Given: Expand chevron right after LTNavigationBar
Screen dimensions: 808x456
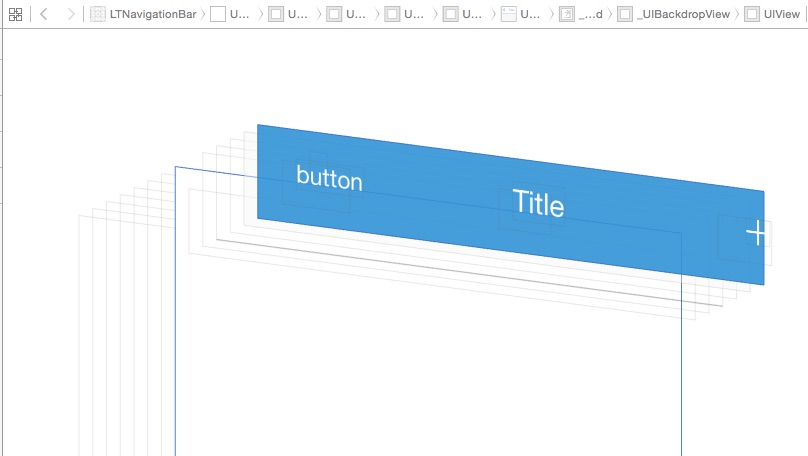Looking at the screenshot, I should coord(204,14).
